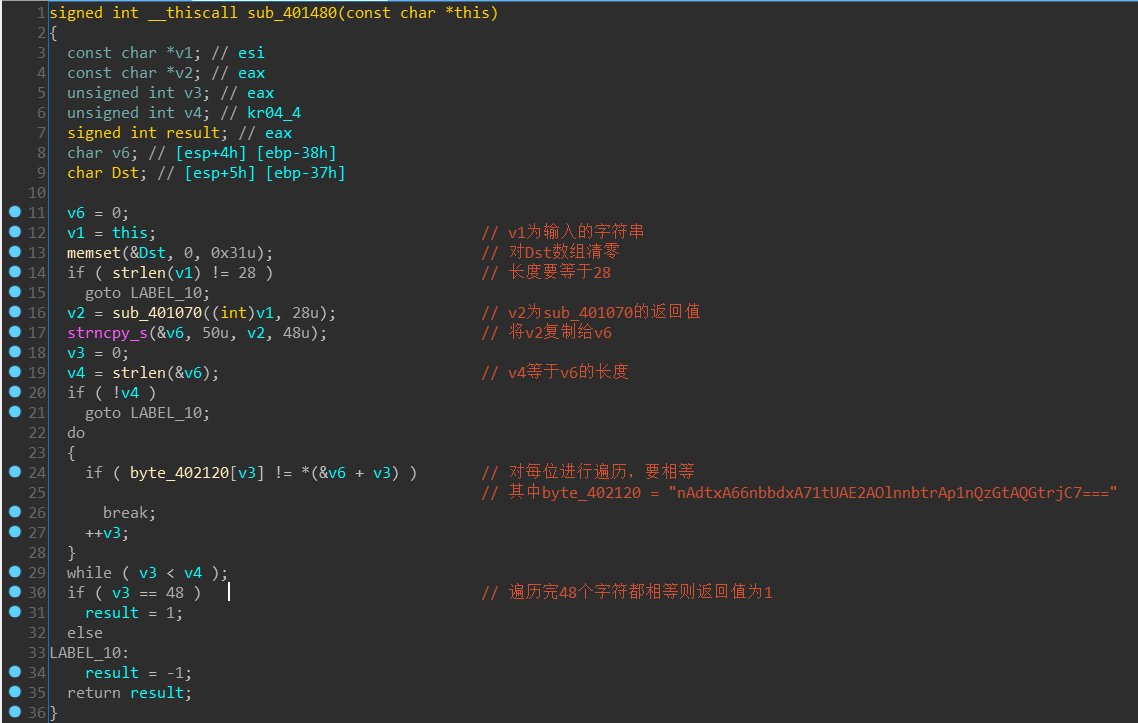Click 'while ( v3 < v4 );' line
The height and width of the screenshot is (723, 1138).
click(x=147, y=573)
